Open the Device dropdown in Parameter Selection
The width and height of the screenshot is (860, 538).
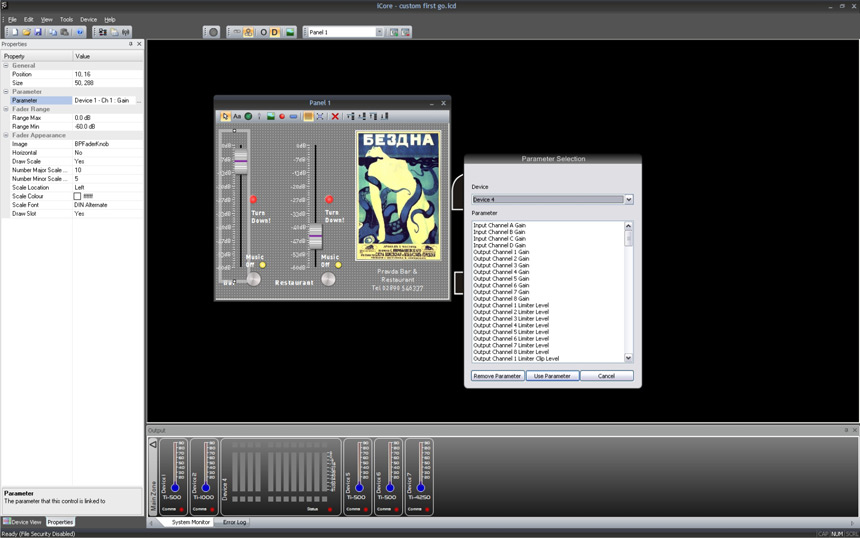tap(628, 200)
